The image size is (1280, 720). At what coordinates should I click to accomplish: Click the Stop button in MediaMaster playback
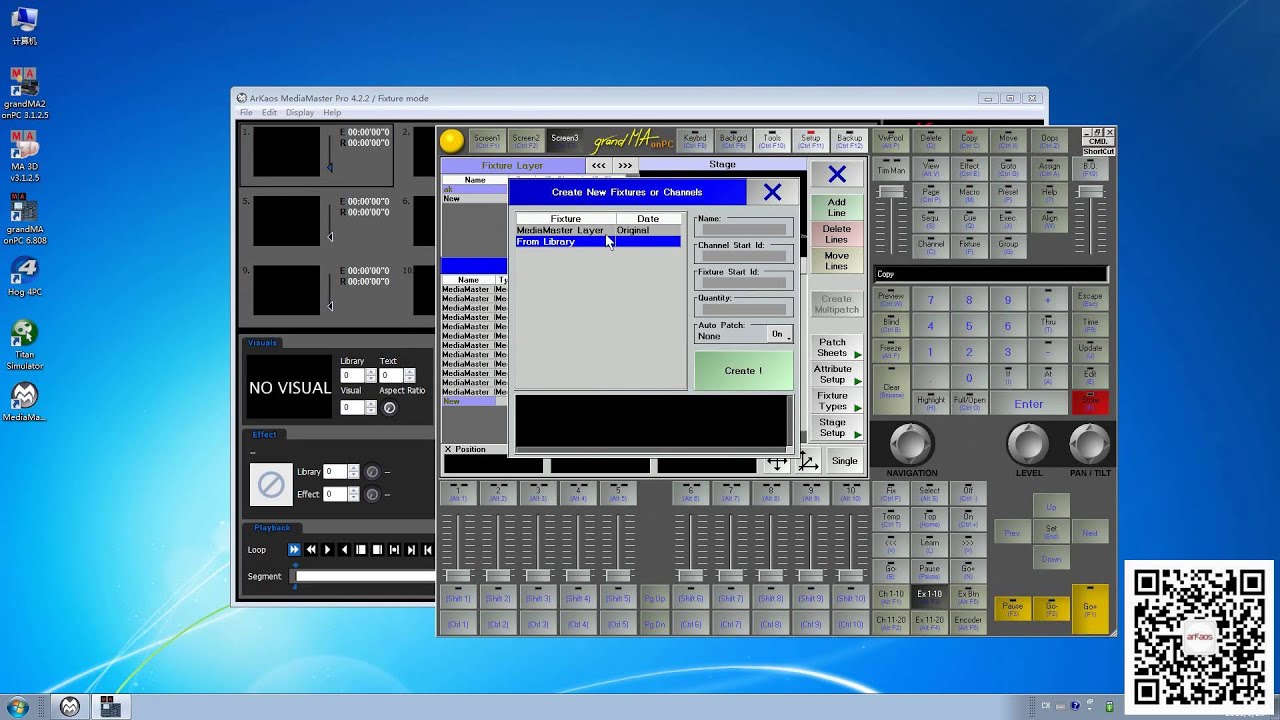point(377,550)
